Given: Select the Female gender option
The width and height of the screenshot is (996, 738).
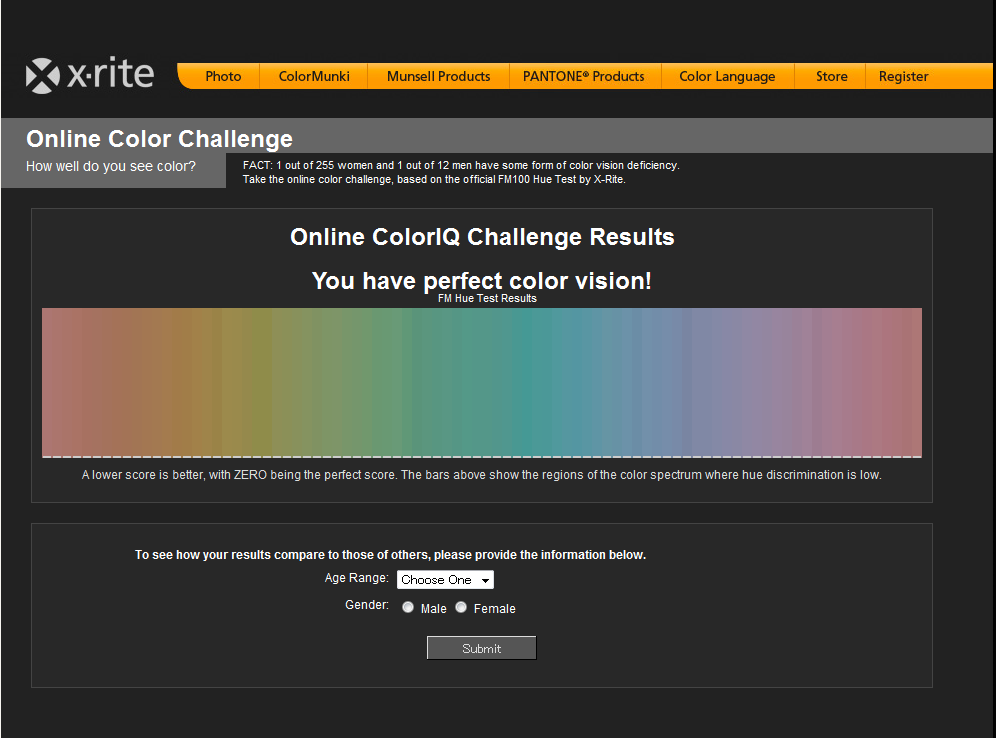Looking at the screenshot, I should (x=461, y=607).
